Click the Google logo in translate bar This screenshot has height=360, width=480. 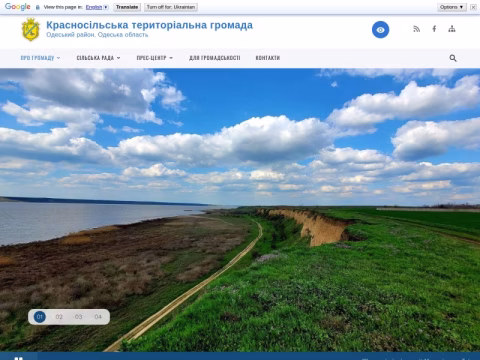(x=18, y=7)
